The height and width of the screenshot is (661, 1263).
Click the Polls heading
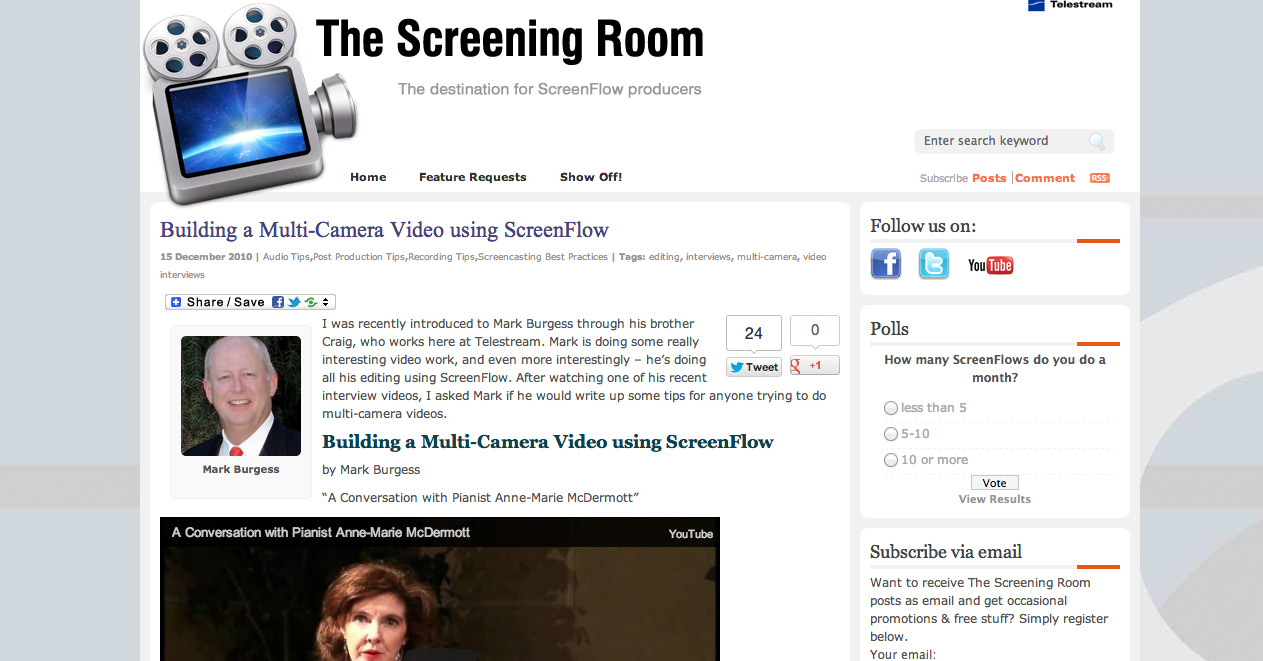coord(889,329)
